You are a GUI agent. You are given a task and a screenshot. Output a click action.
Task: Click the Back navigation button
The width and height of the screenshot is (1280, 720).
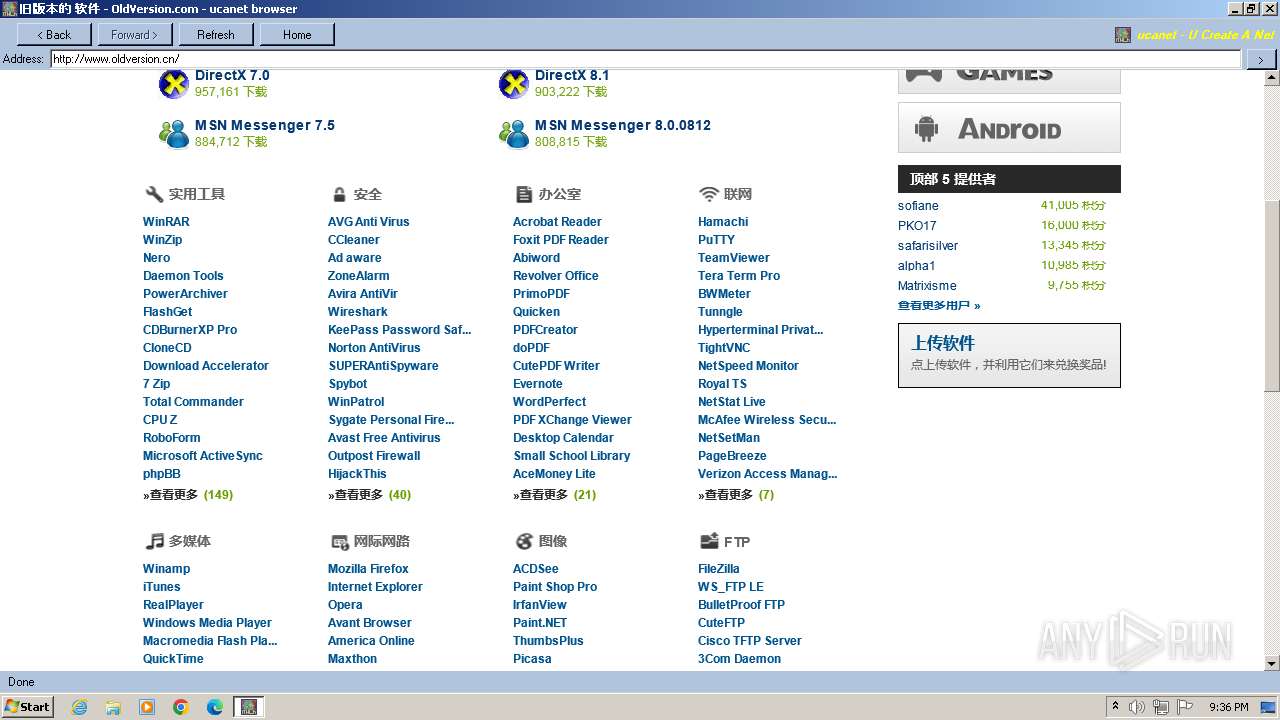pyautogui.click(x=55, y=34)
